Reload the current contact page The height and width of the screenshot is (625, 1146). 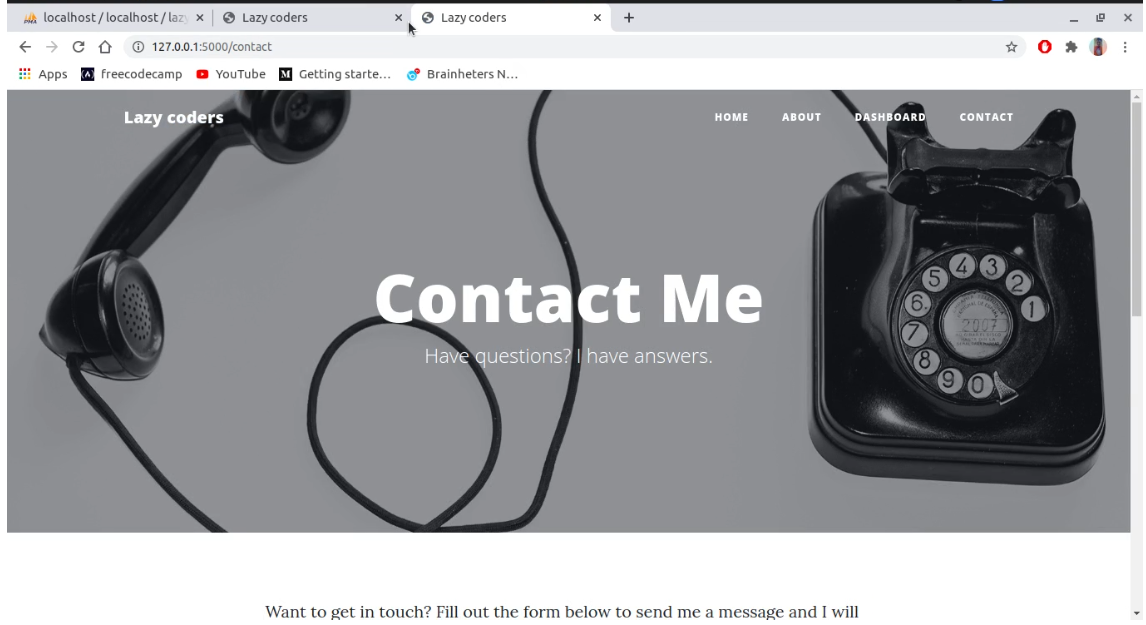point(78,47)
